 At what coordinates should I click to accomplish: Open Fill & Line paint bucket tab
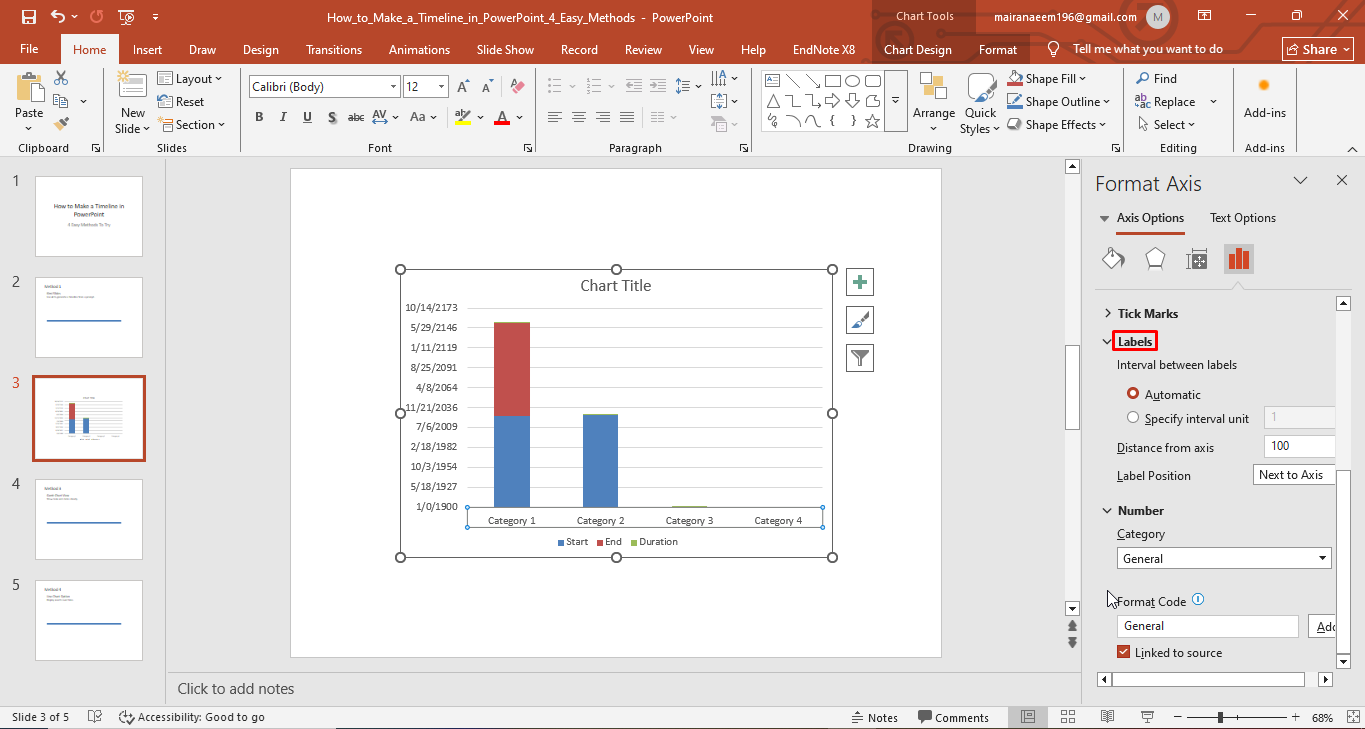tap(1113, 258)
